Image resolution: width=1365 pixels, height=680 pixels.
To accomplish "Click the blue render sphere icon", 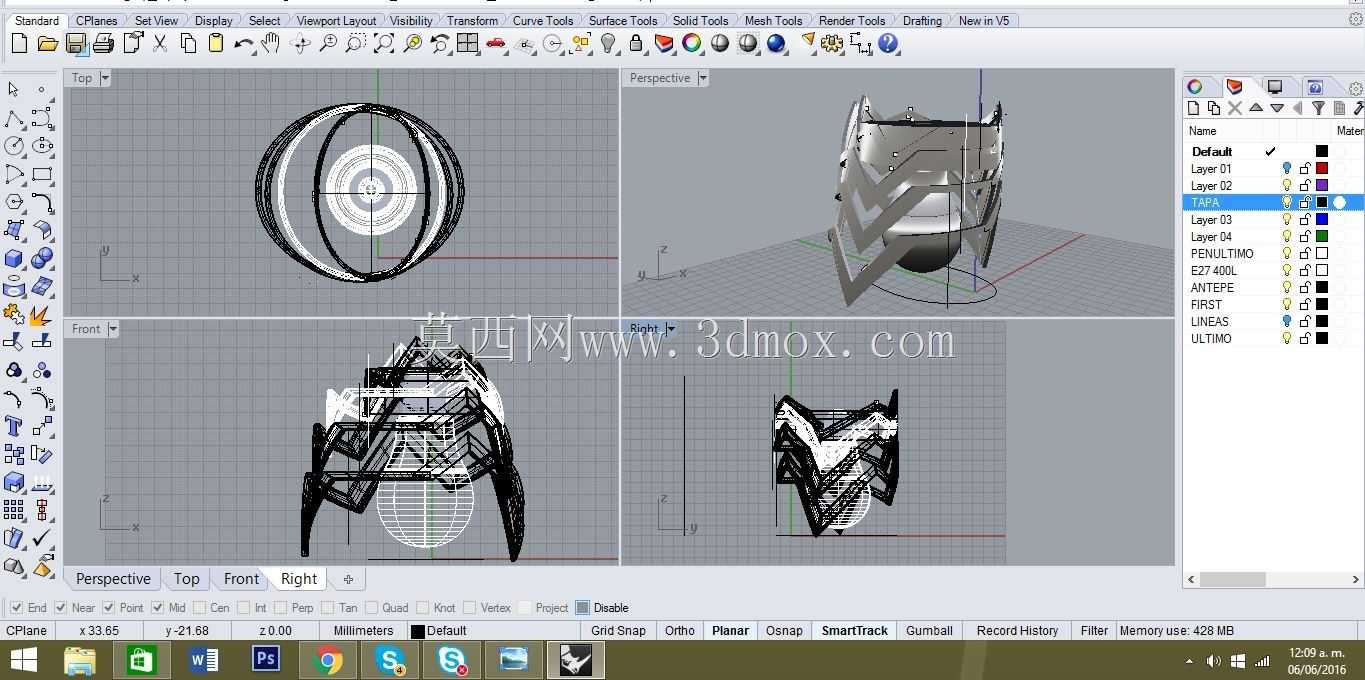I will 776,43.
